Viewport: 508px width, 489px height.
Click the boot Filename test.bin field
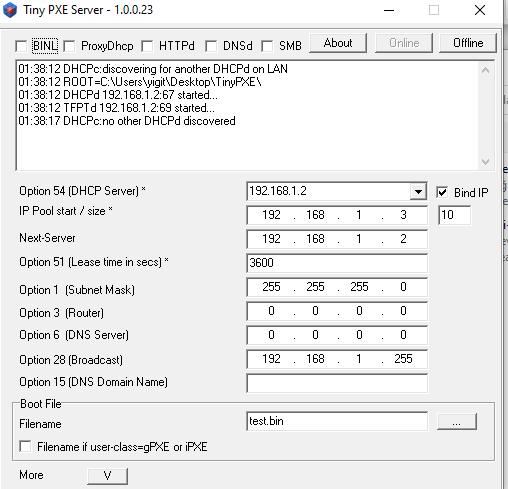click(x=337, y=421)
